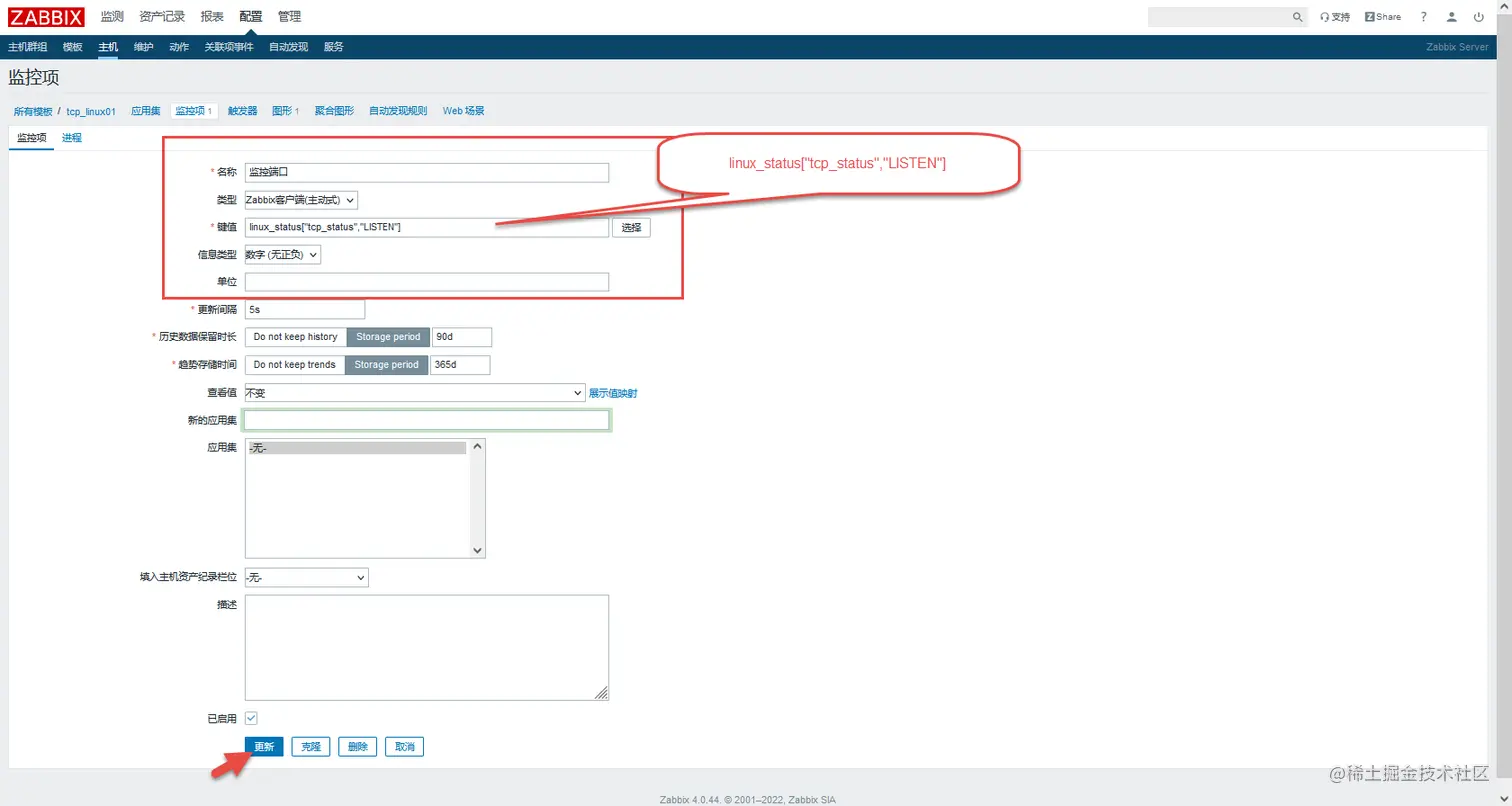The image size is (1512, 806).
Task: Select Do not keep history
Action: (x=296, y=337)
